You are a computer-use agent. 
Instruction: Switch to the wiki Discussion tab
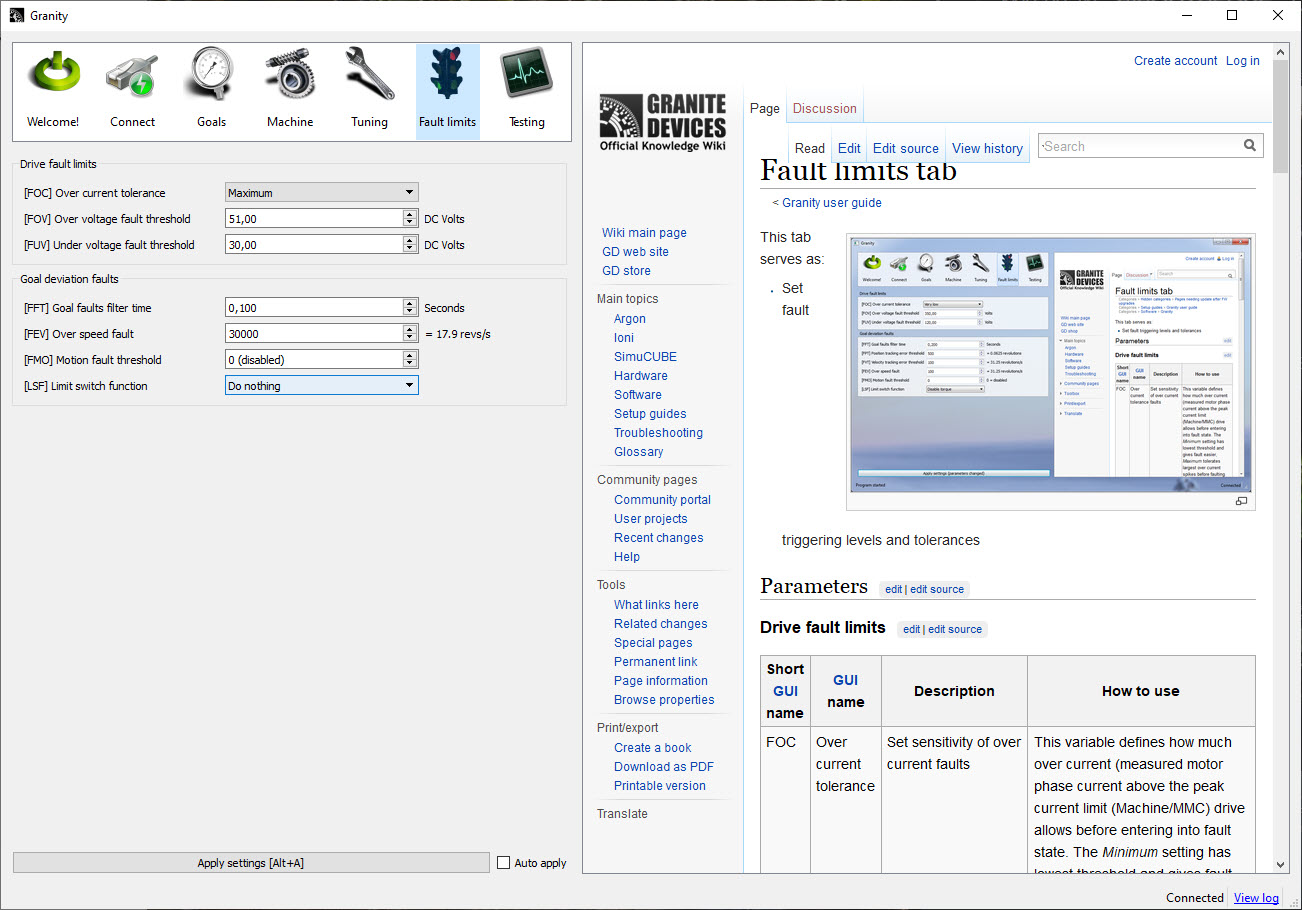click(x=824, y=108)
